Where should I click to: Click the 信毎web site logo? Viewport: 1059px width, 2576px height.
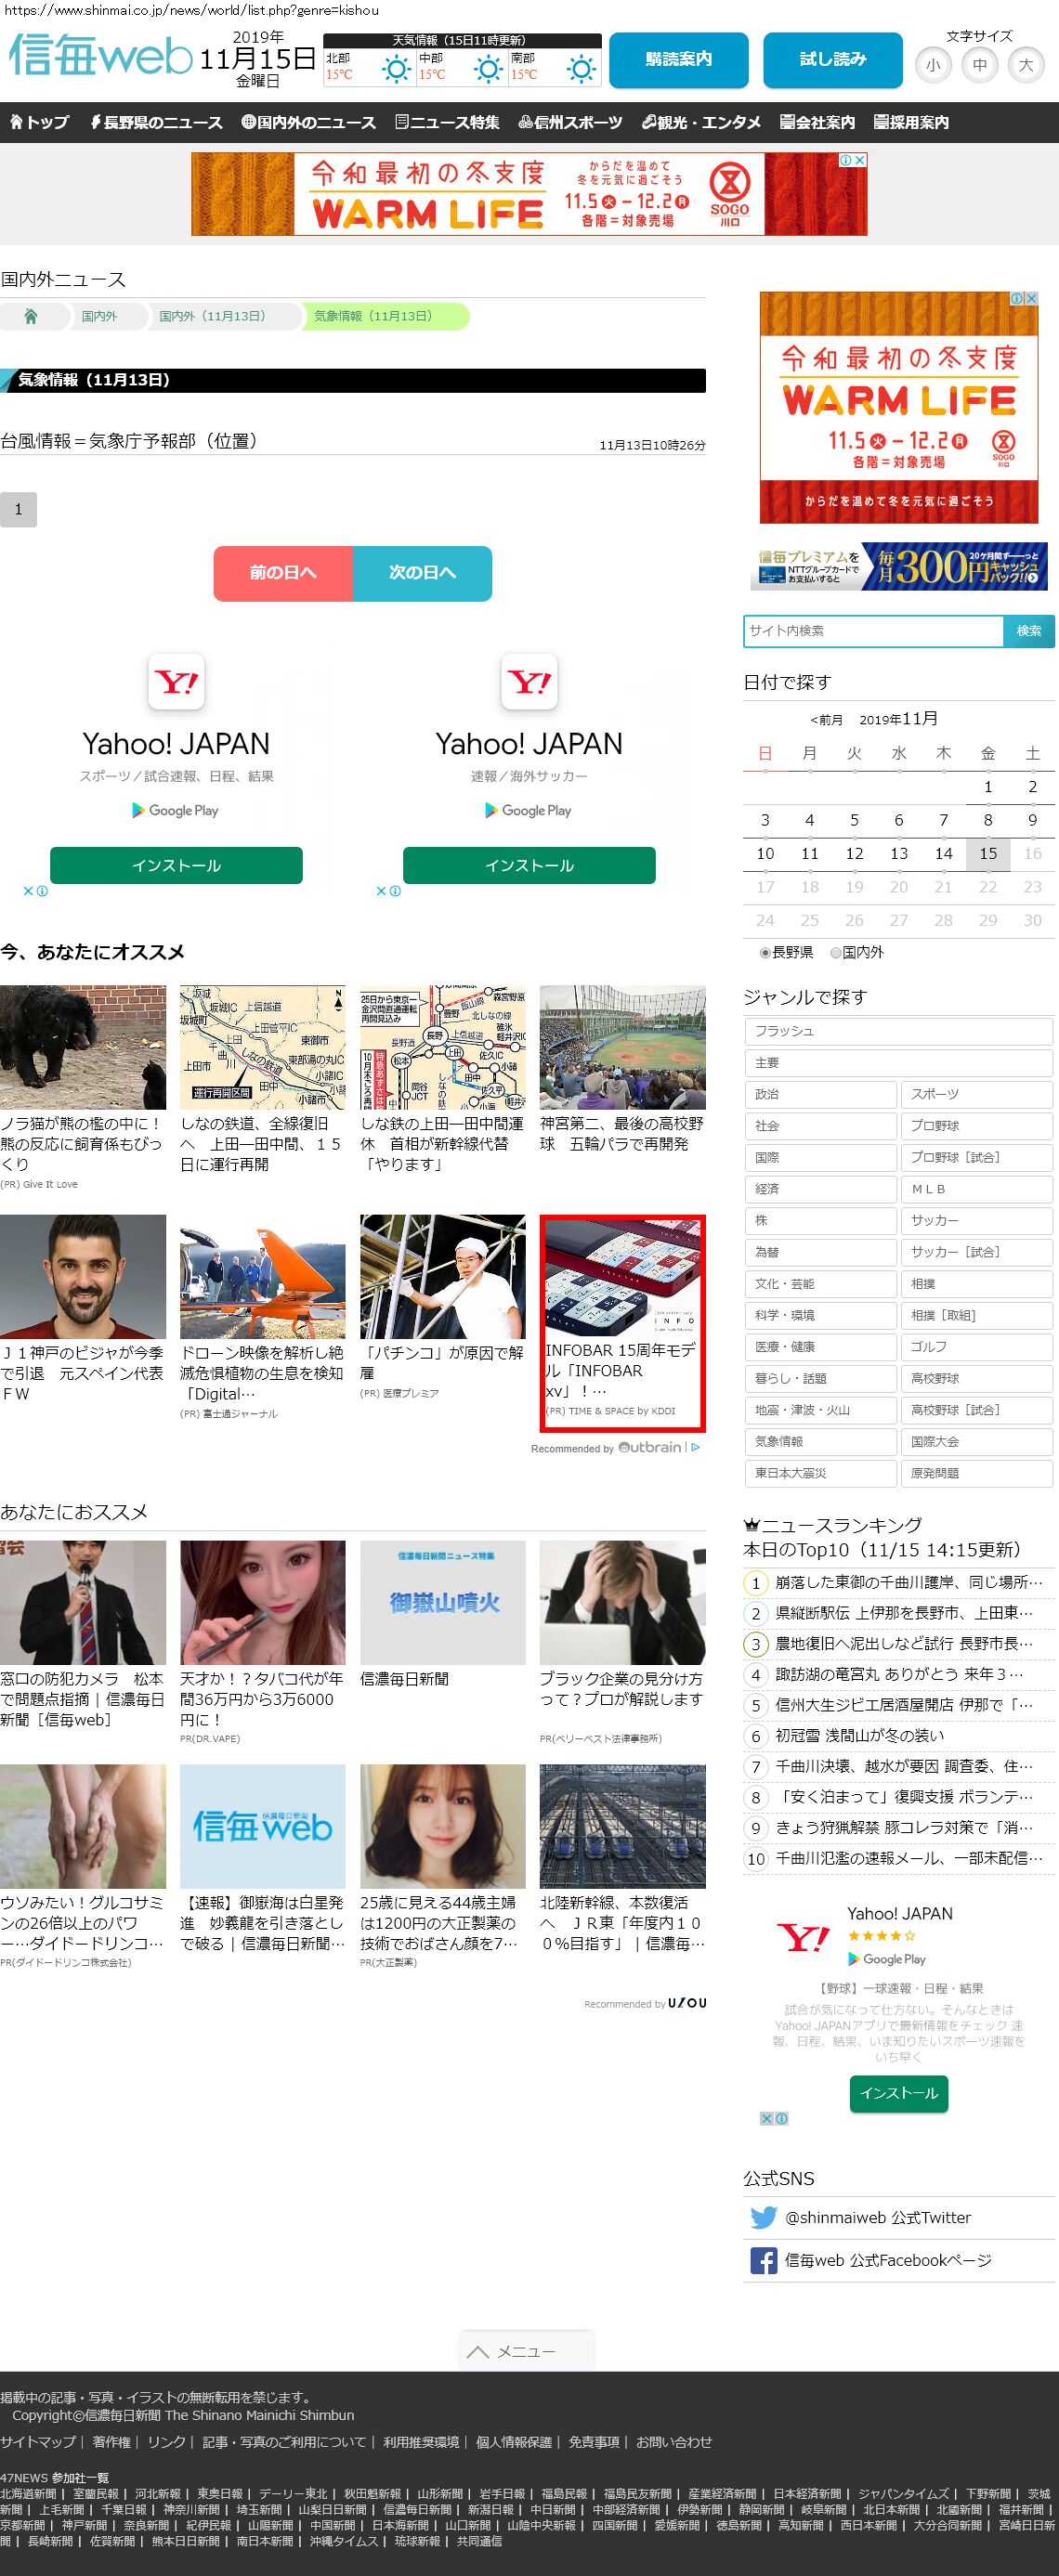pyautogui.click(x=100, y=57)
